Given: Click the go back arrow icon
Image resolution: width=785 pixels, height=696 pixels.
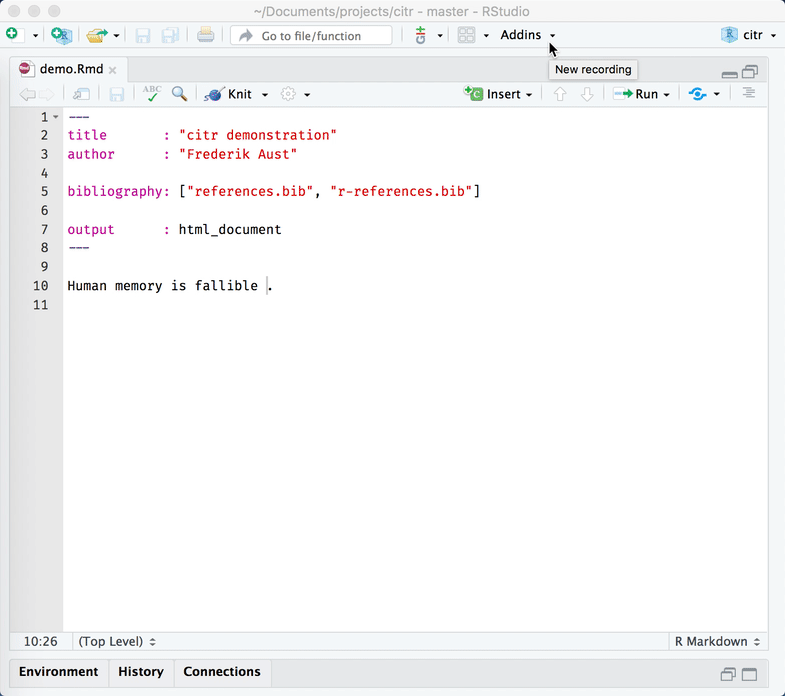Looking at the screenshot, I should [x=27, y=94].
